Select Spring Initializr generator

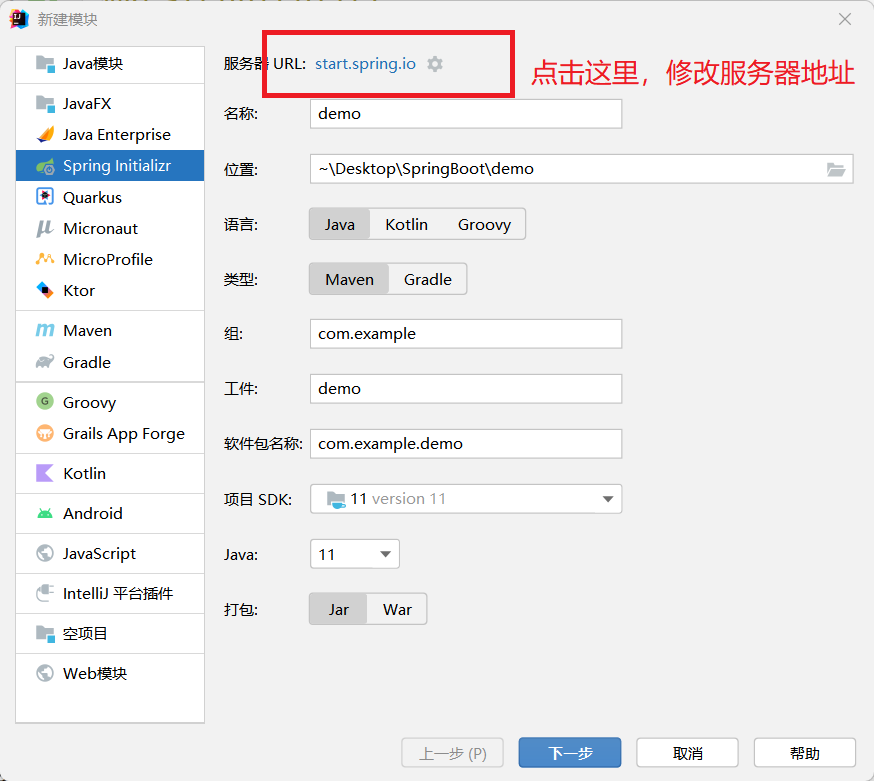[110, 166]
